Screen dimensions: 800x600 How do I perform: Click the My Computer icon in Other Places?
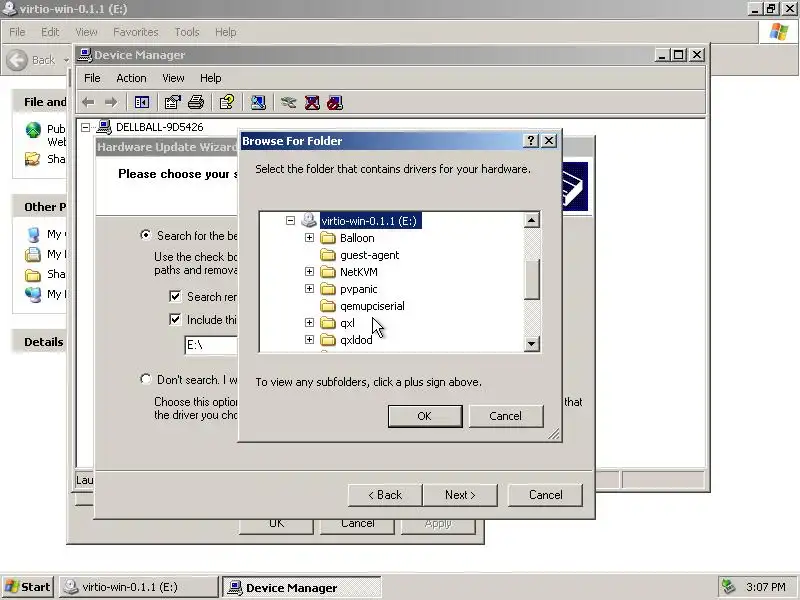[33, 234]
